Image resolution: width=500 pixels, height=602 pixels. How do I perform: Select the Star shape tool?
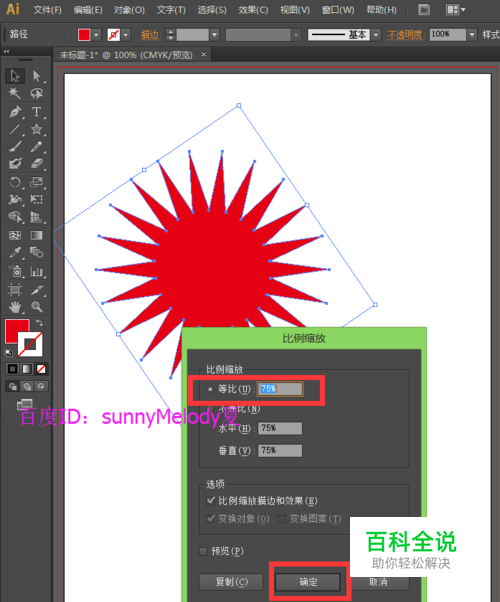point(36,129)
